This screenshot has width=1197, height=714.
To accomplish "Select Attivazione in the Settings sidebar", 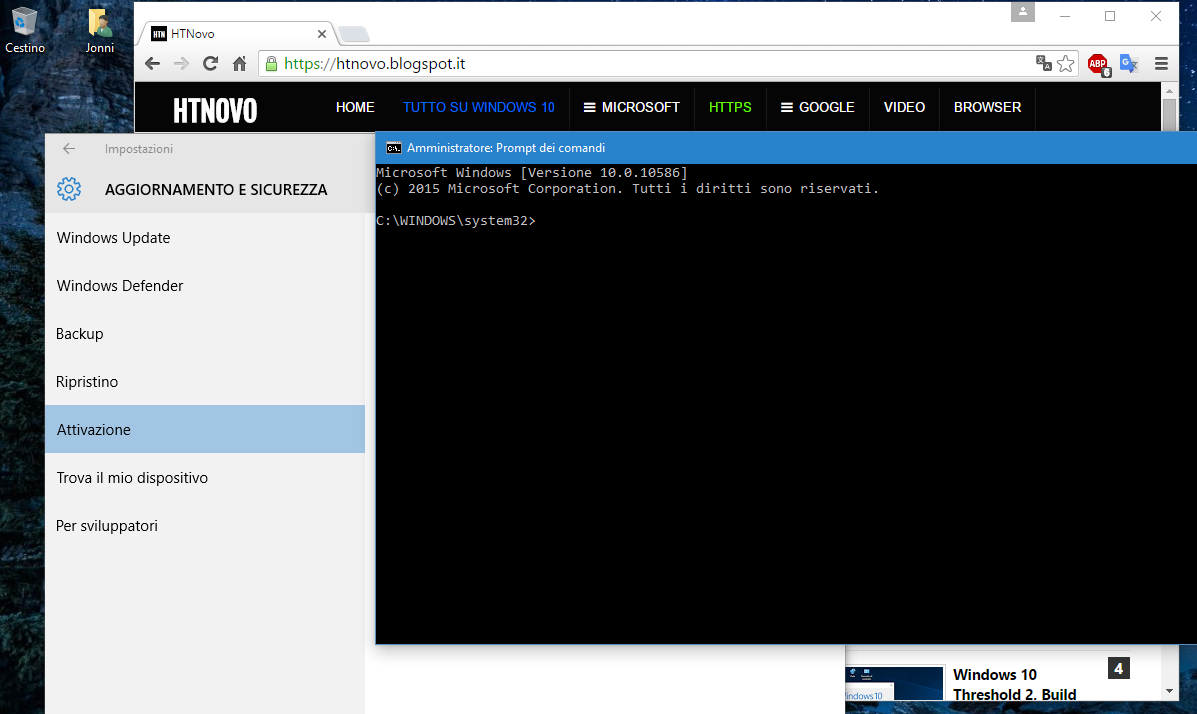I will (93, 429).
